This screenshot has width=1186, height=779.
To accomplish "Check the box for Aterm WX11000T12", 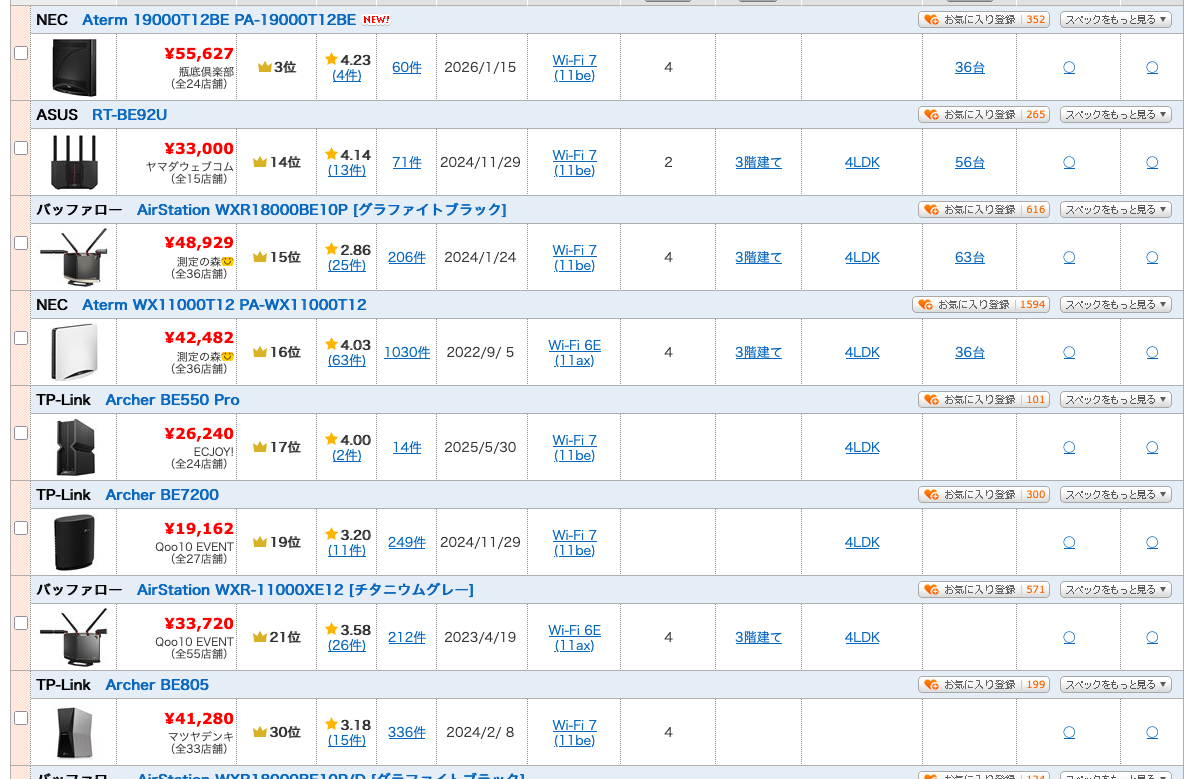I will pos(21,338).
